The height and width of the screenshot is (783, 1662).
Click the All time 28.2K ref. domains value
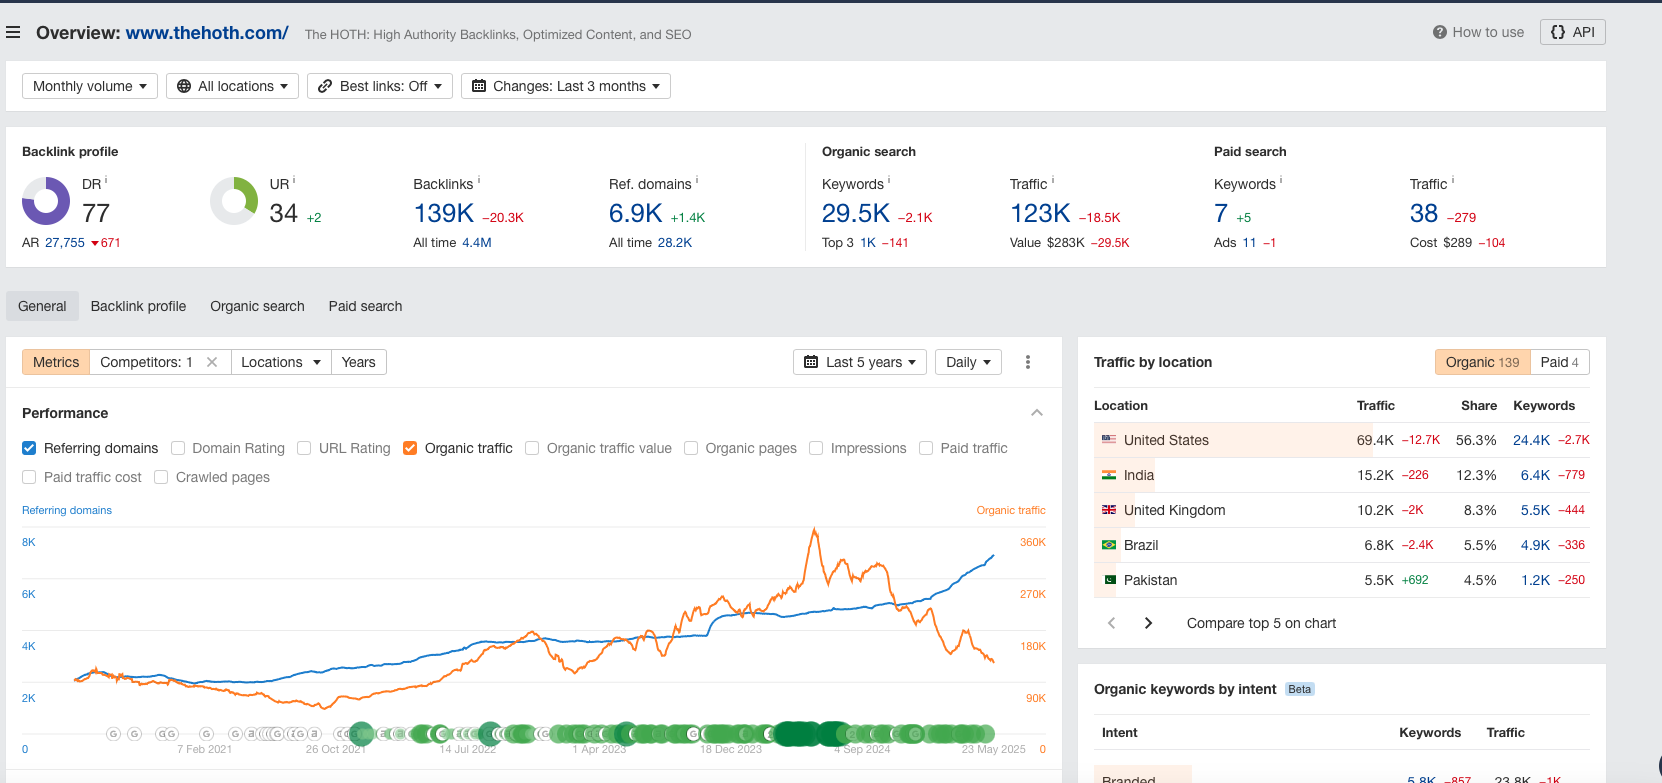click(x=675, y=243)
